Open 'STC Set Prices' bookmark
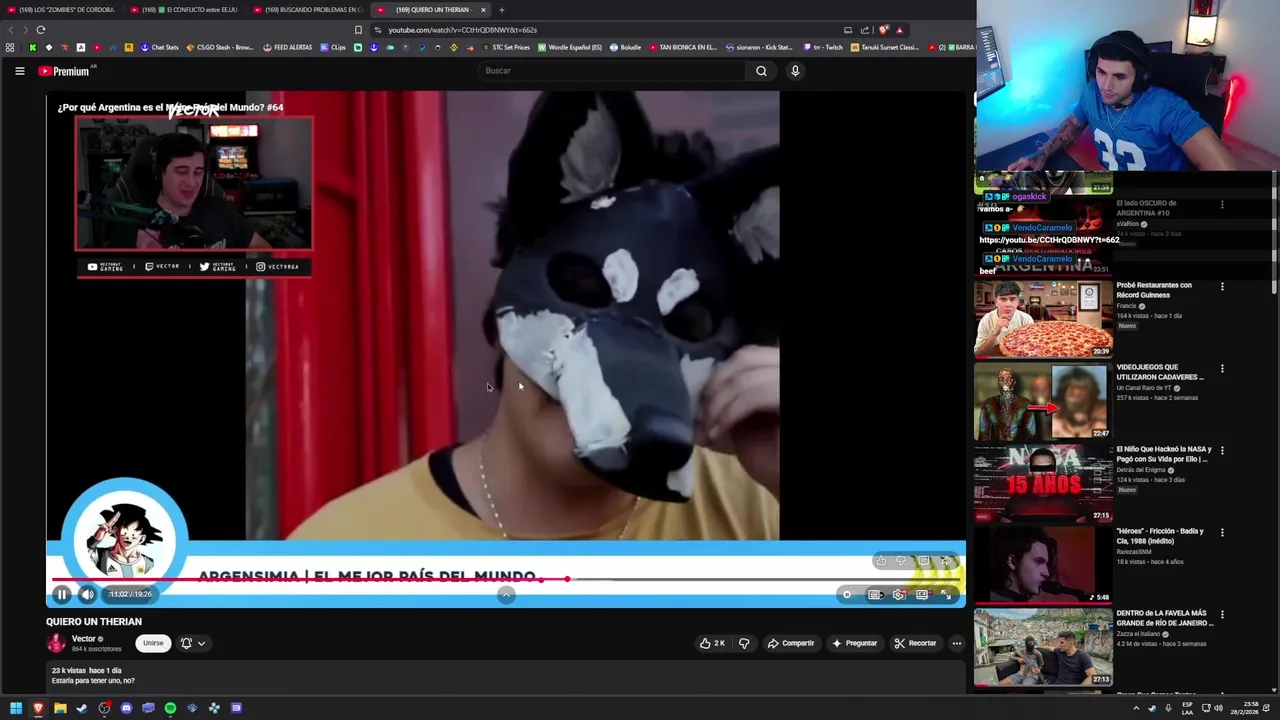Viewport: 1280px width, 720px height. click(506, 47)
